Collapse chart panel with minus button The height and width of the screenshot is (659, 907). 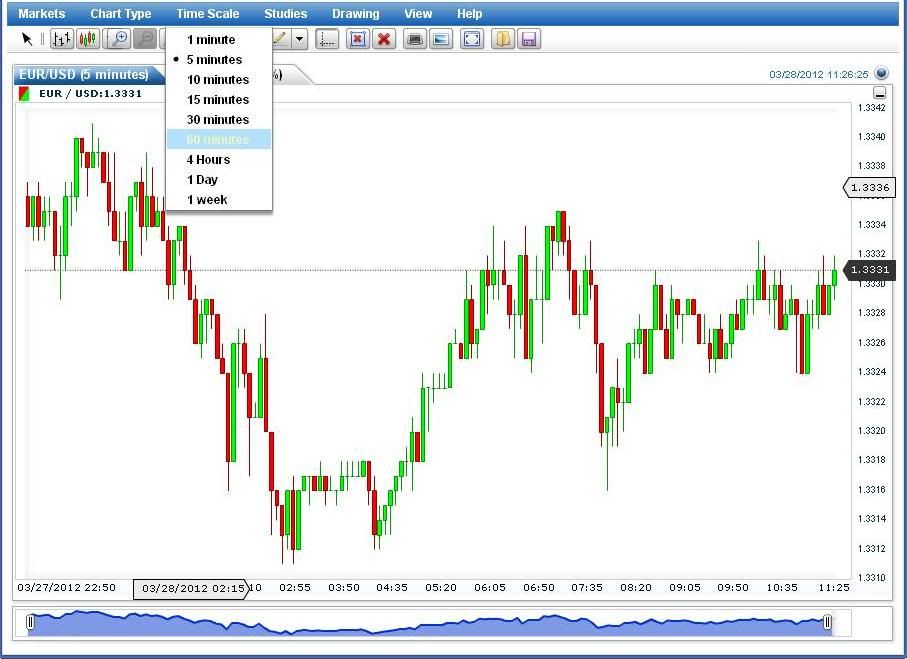879,93
